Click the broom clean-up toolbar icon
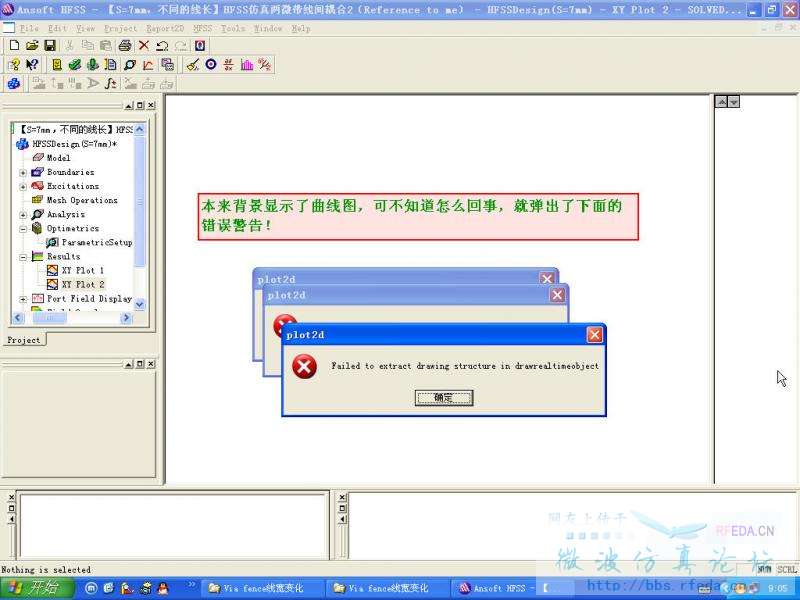The width and height of the screenshot is (800, 600). [192, 65]
